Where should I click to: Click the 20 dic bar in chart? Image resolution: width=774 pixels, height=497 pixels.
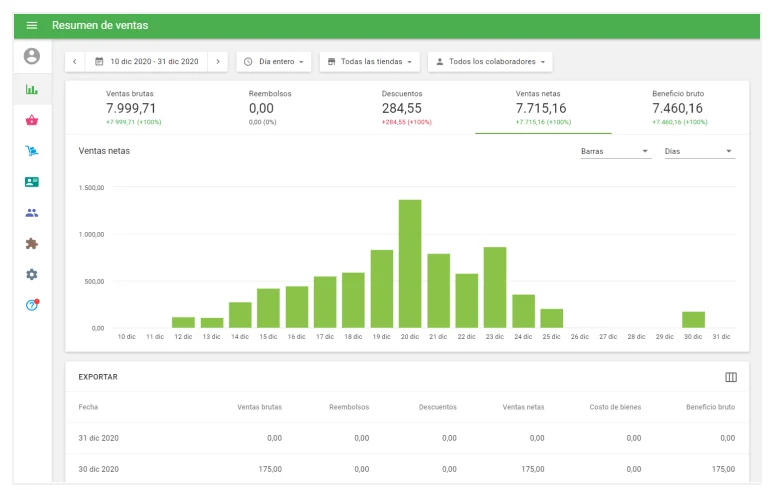(x=410, y=264)
